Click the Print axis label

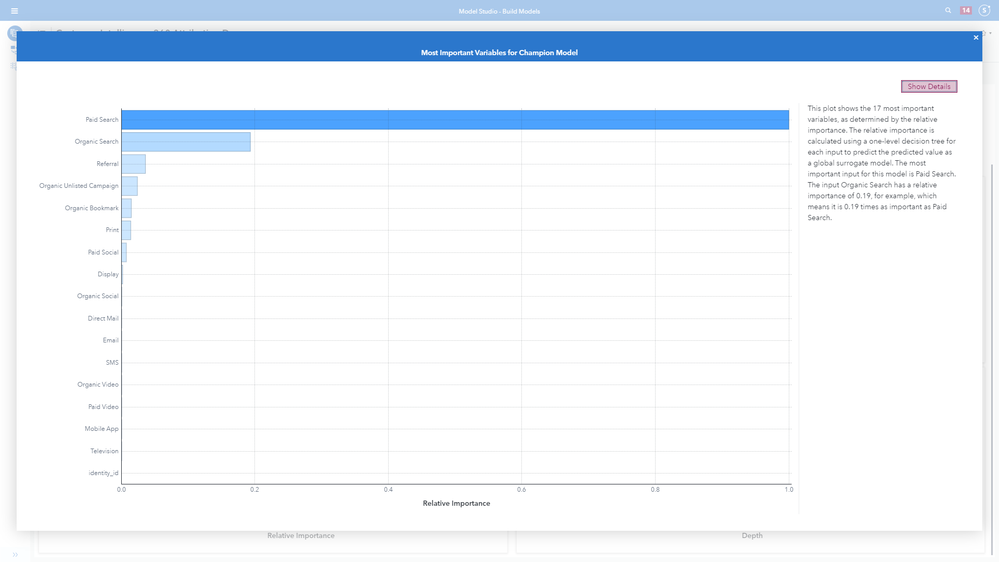pyautogui.click(x=112, y=230)
